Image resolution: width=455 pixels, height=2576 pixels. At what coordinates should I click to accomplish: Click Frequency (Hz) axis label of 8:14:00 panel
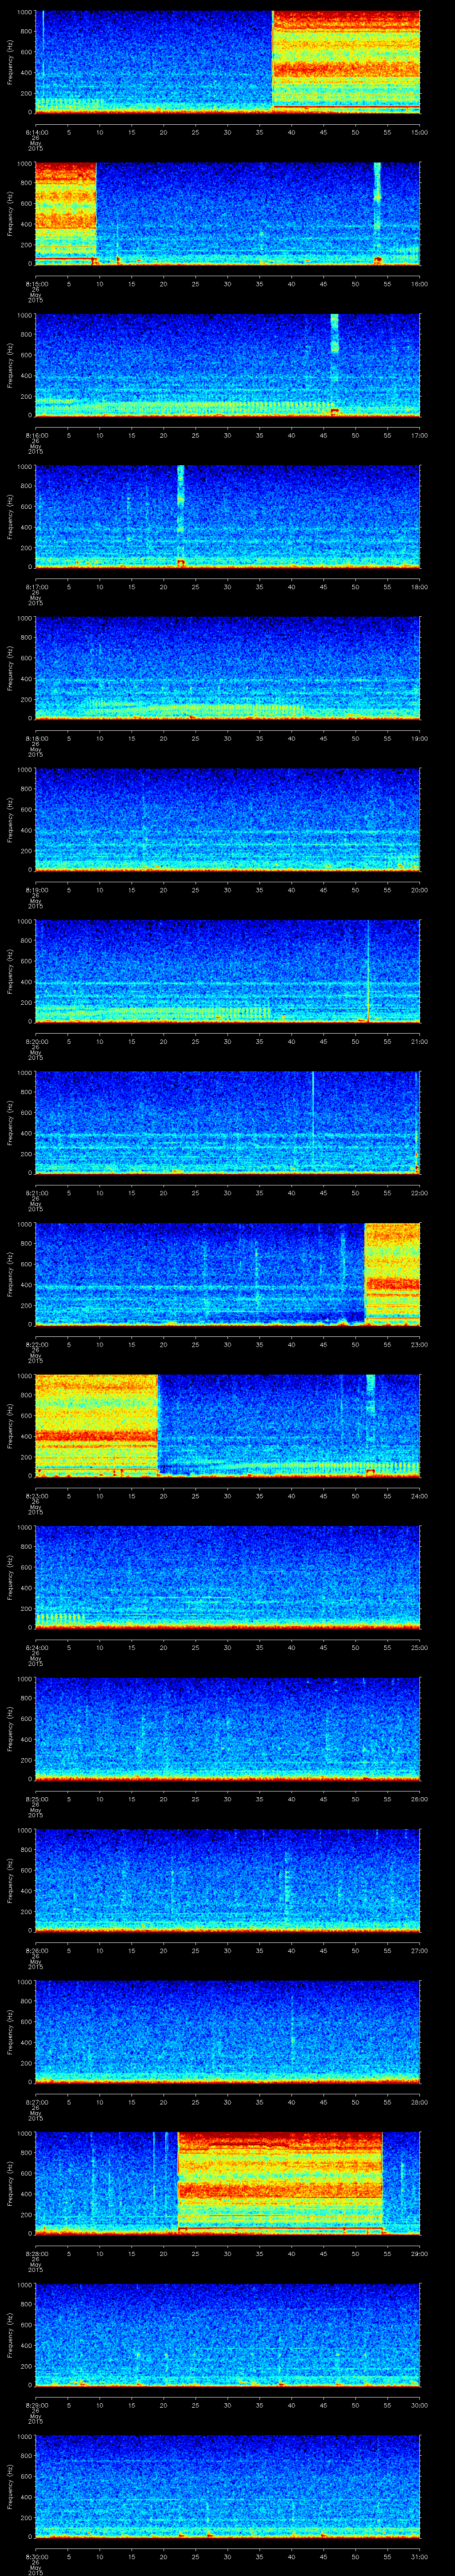[x=10, y=62]
